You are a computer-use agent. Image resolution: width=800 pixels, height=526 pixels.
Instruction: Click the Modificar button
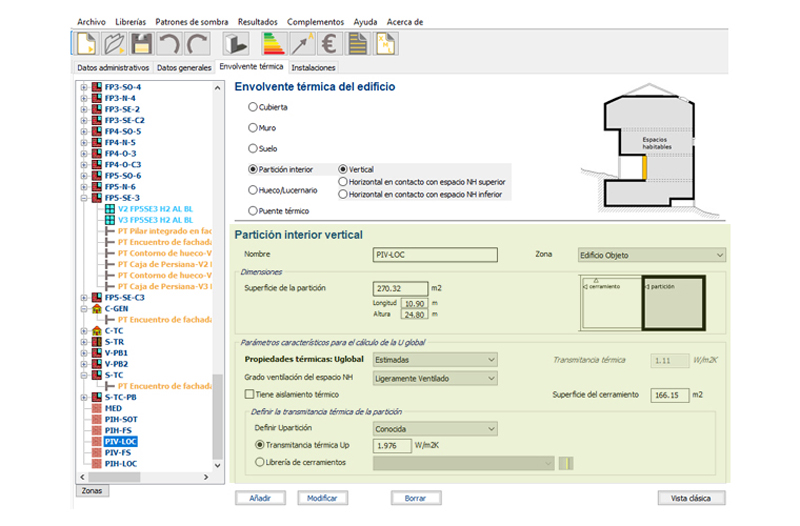(x=322, y=498)
